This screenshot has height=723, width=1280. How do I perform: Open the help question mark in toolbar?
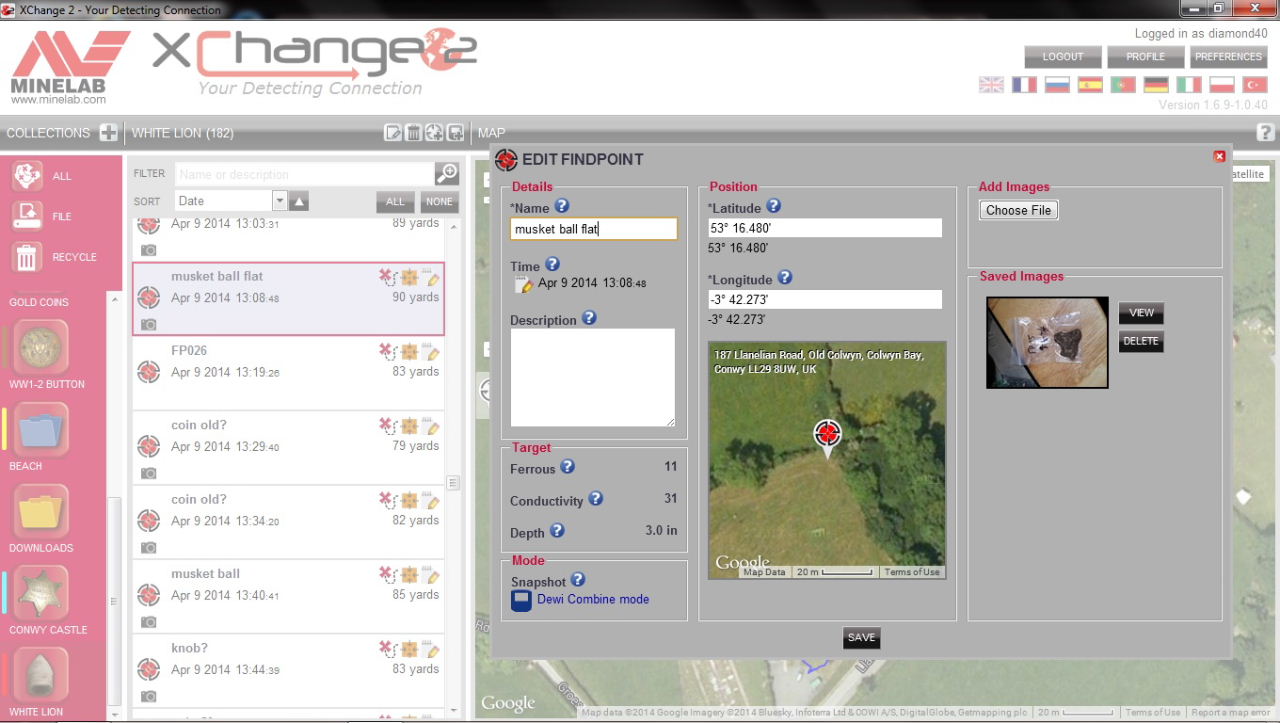[1265, 132]
